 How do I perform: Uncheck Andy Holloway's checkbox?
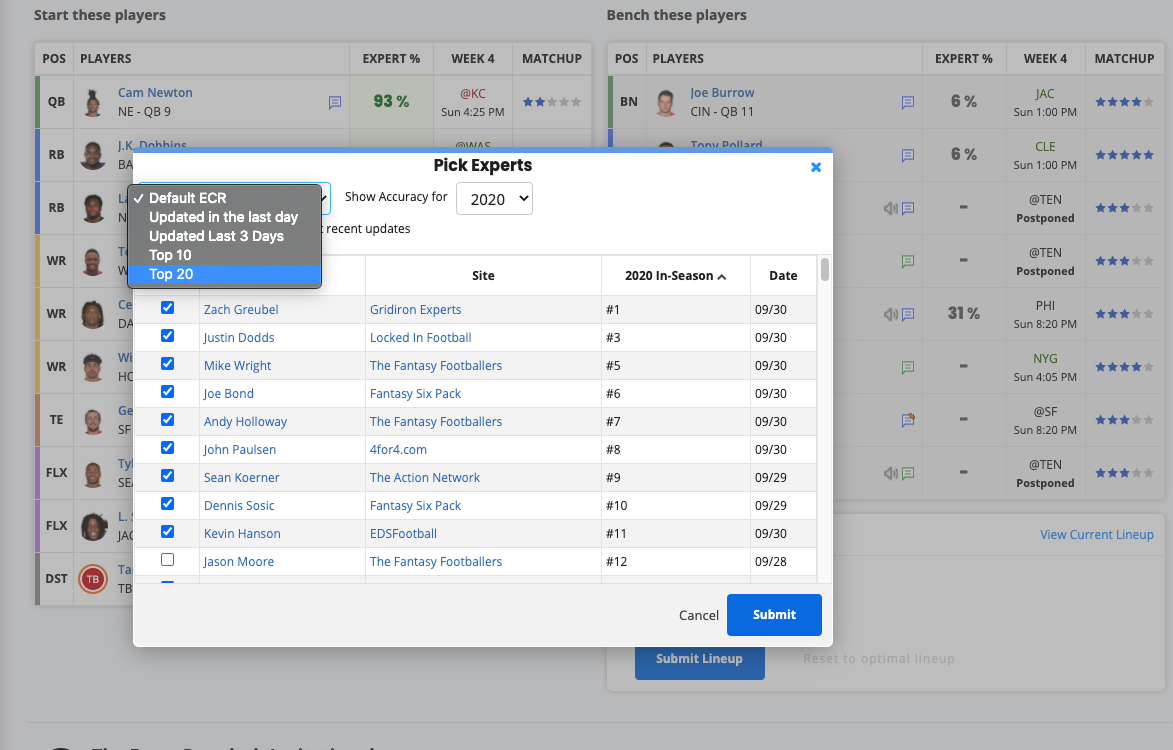pyautogui.click(x=168, y=420)
